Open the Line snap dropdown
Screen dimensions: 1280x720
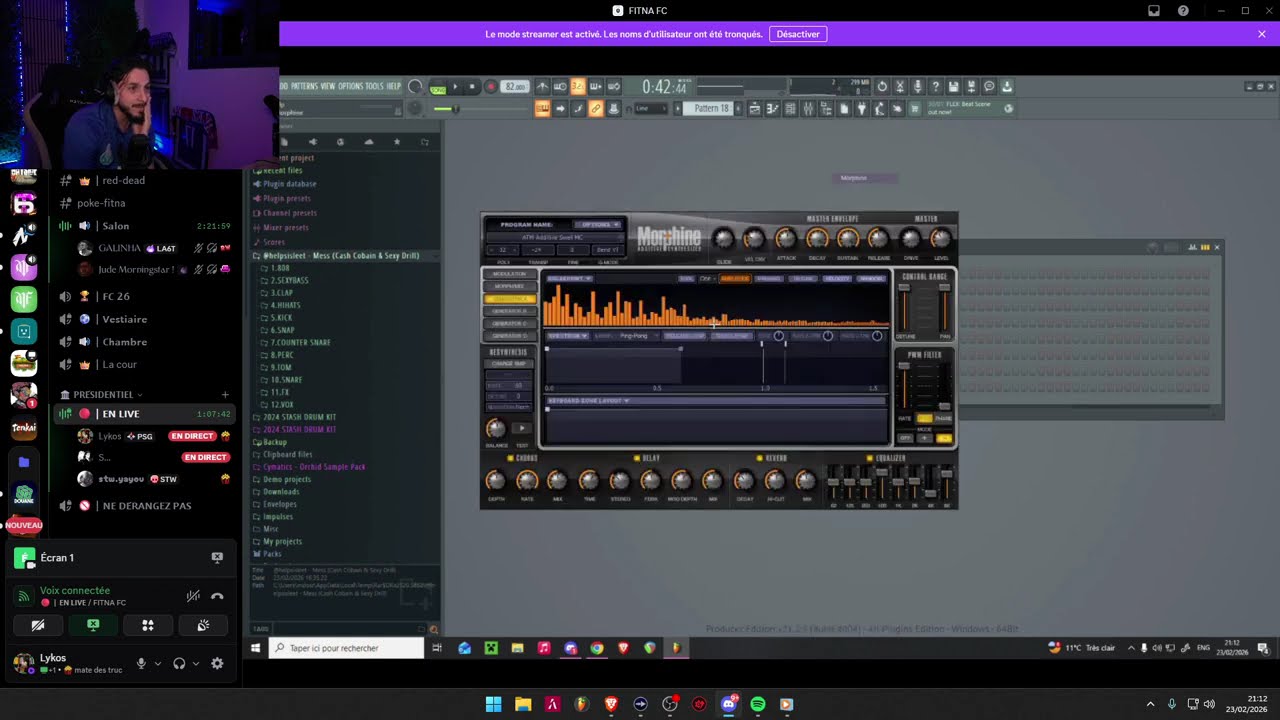[650, 109]
